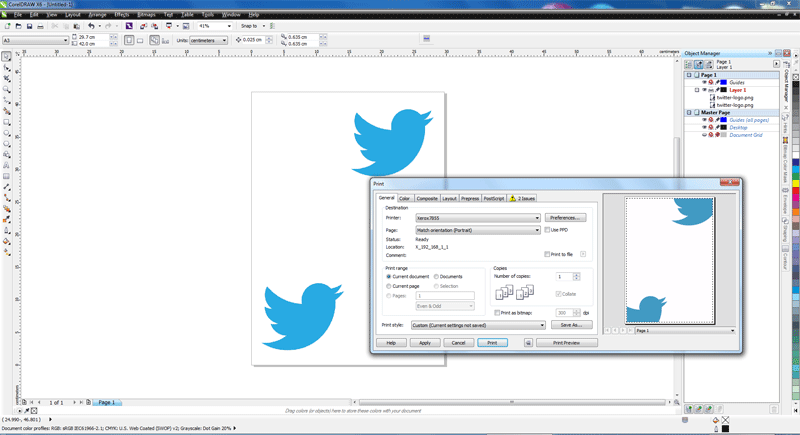
Task: Click the Fill tool bucket icon
Action: pos(6,241)
